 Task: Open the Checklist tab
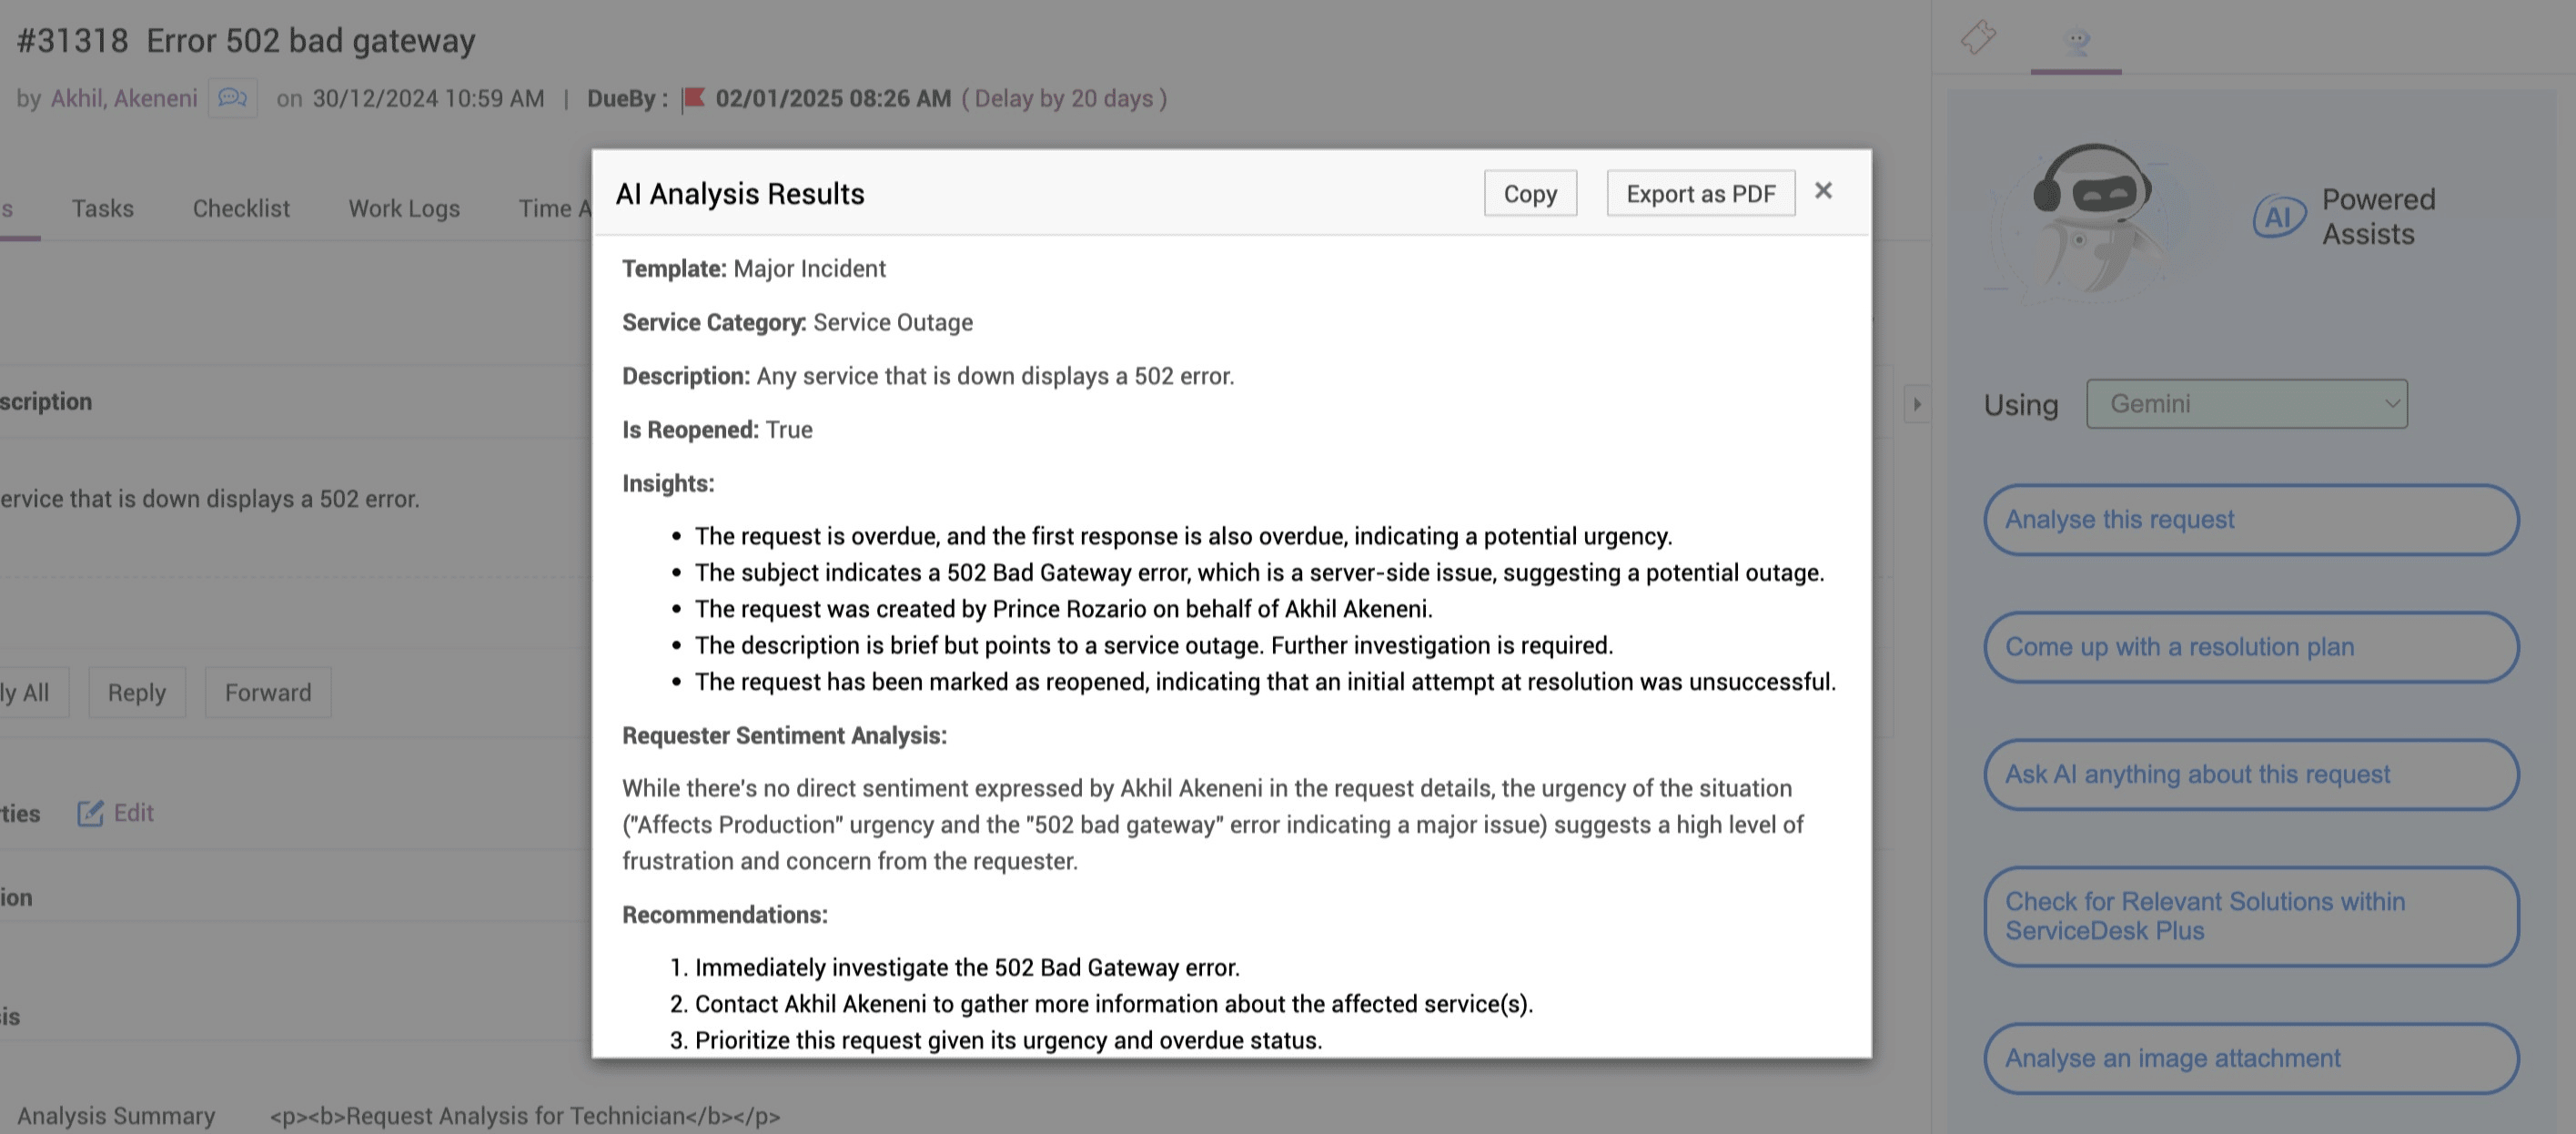coord(241,208)
